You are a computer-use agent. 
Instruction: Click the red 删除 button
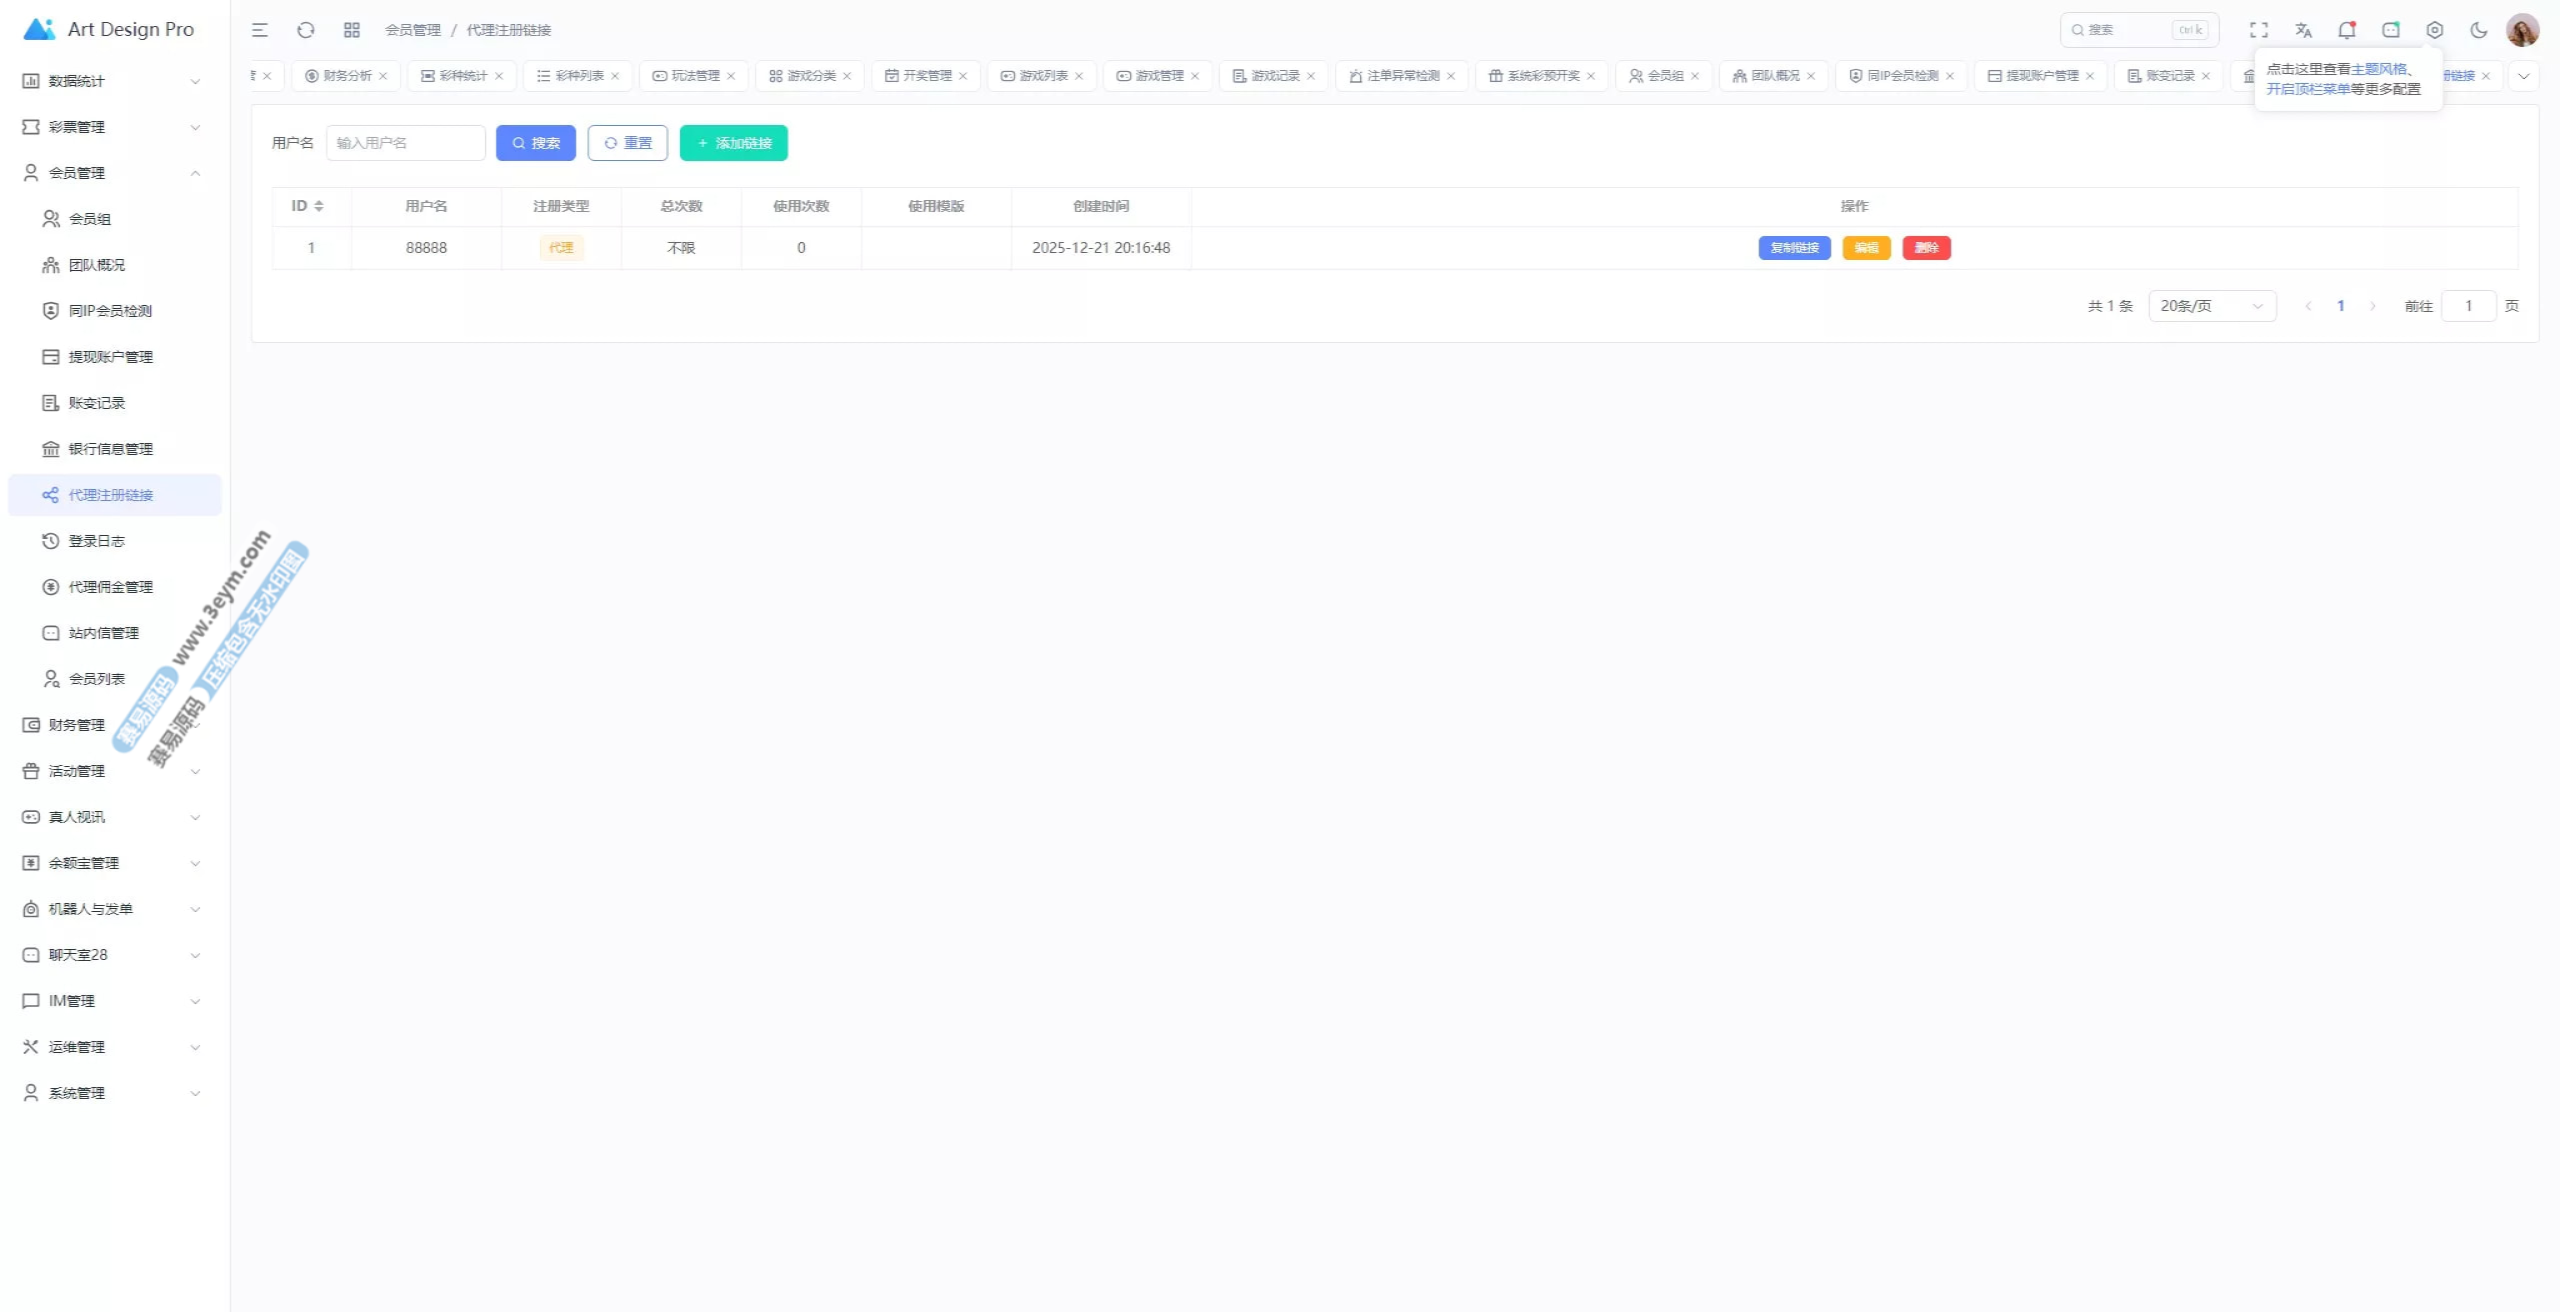coord(1926,248)
